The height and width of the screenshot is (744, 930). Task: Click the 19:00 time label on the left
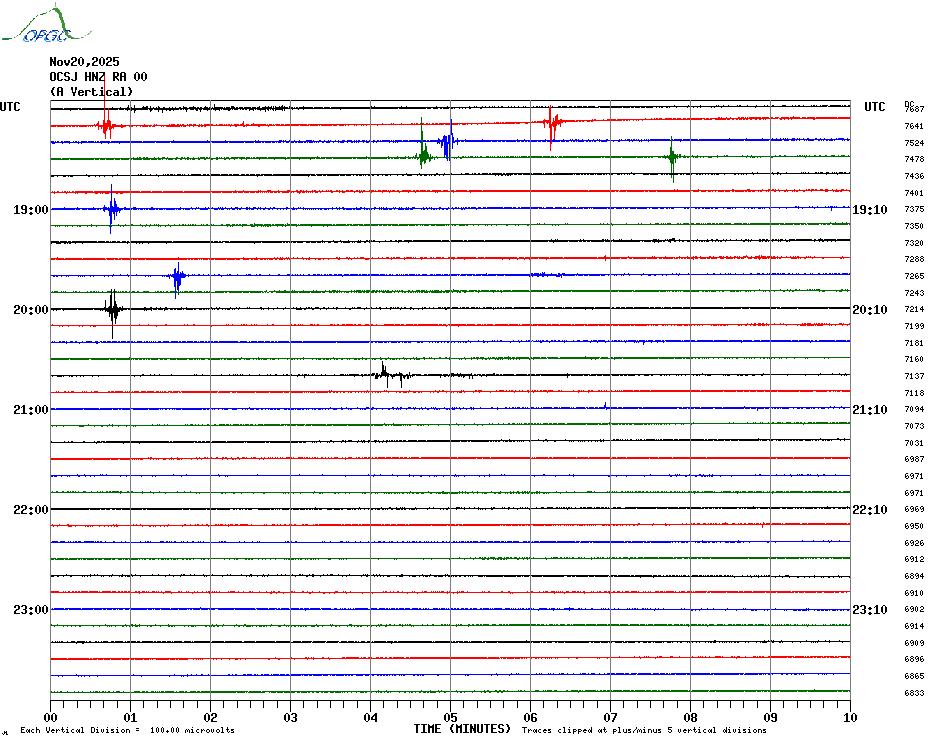(30, 210)
